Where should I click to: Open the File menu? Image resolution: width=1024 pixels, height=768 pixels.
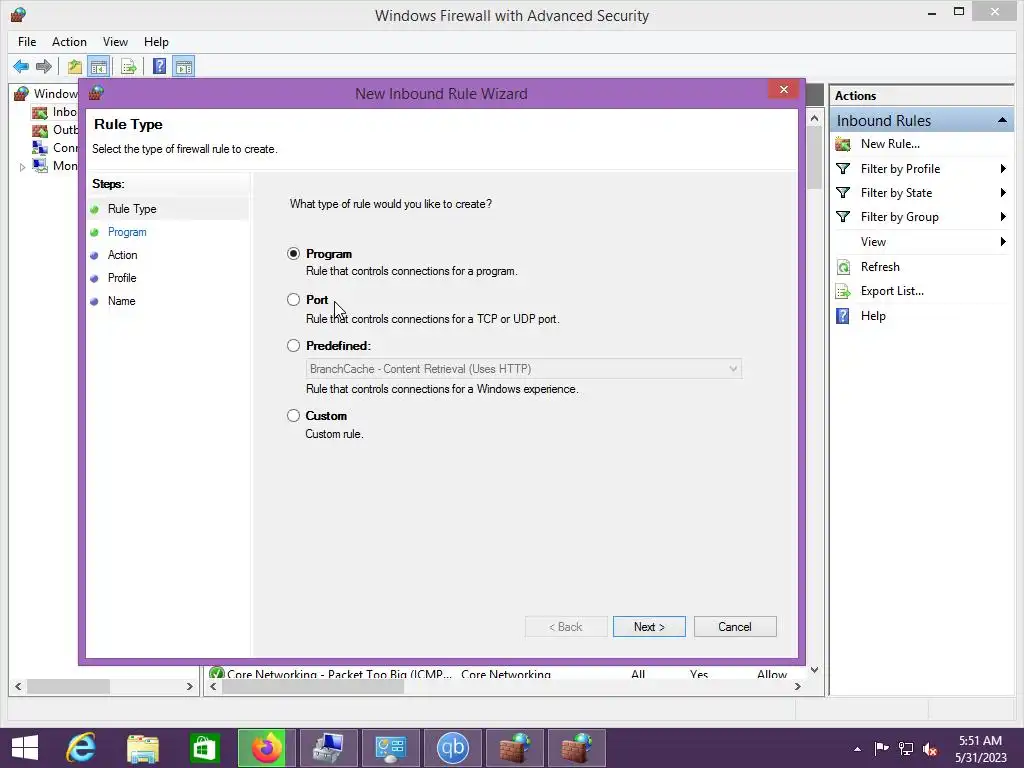(27, 42)
